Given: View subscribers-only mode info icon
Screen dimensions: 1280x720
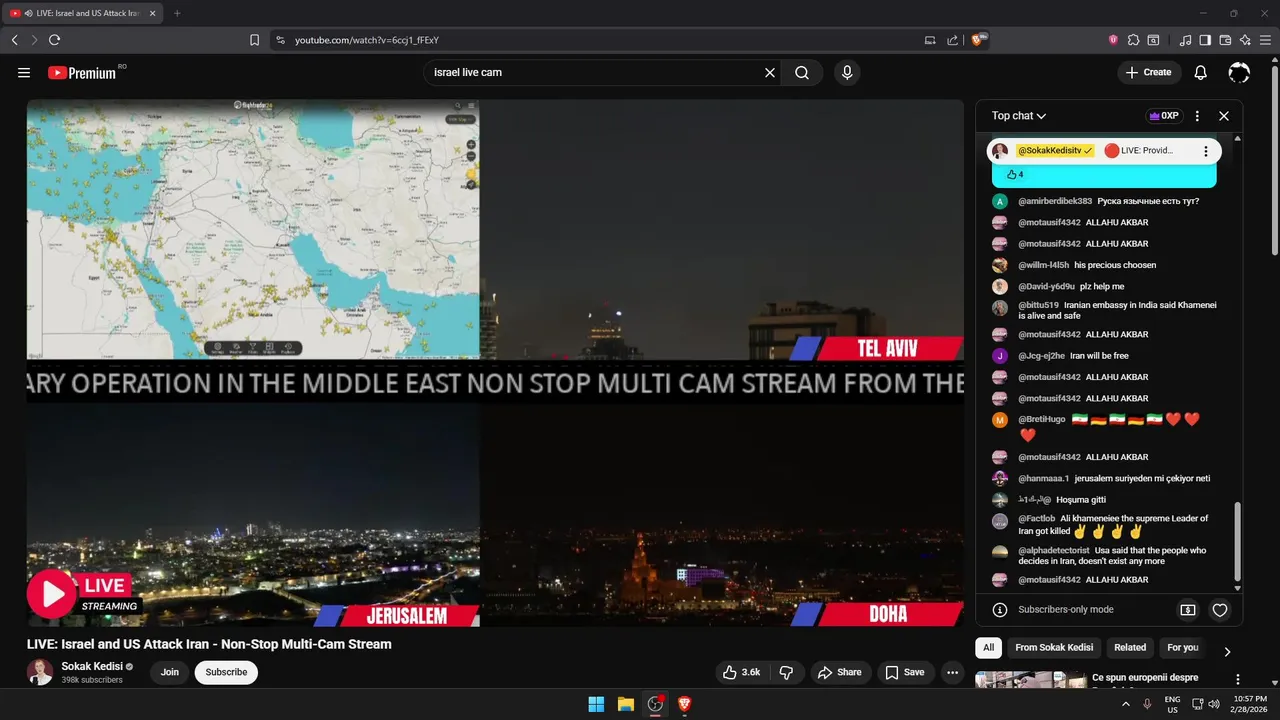Looking at the screenshot, I should point(999,610).
